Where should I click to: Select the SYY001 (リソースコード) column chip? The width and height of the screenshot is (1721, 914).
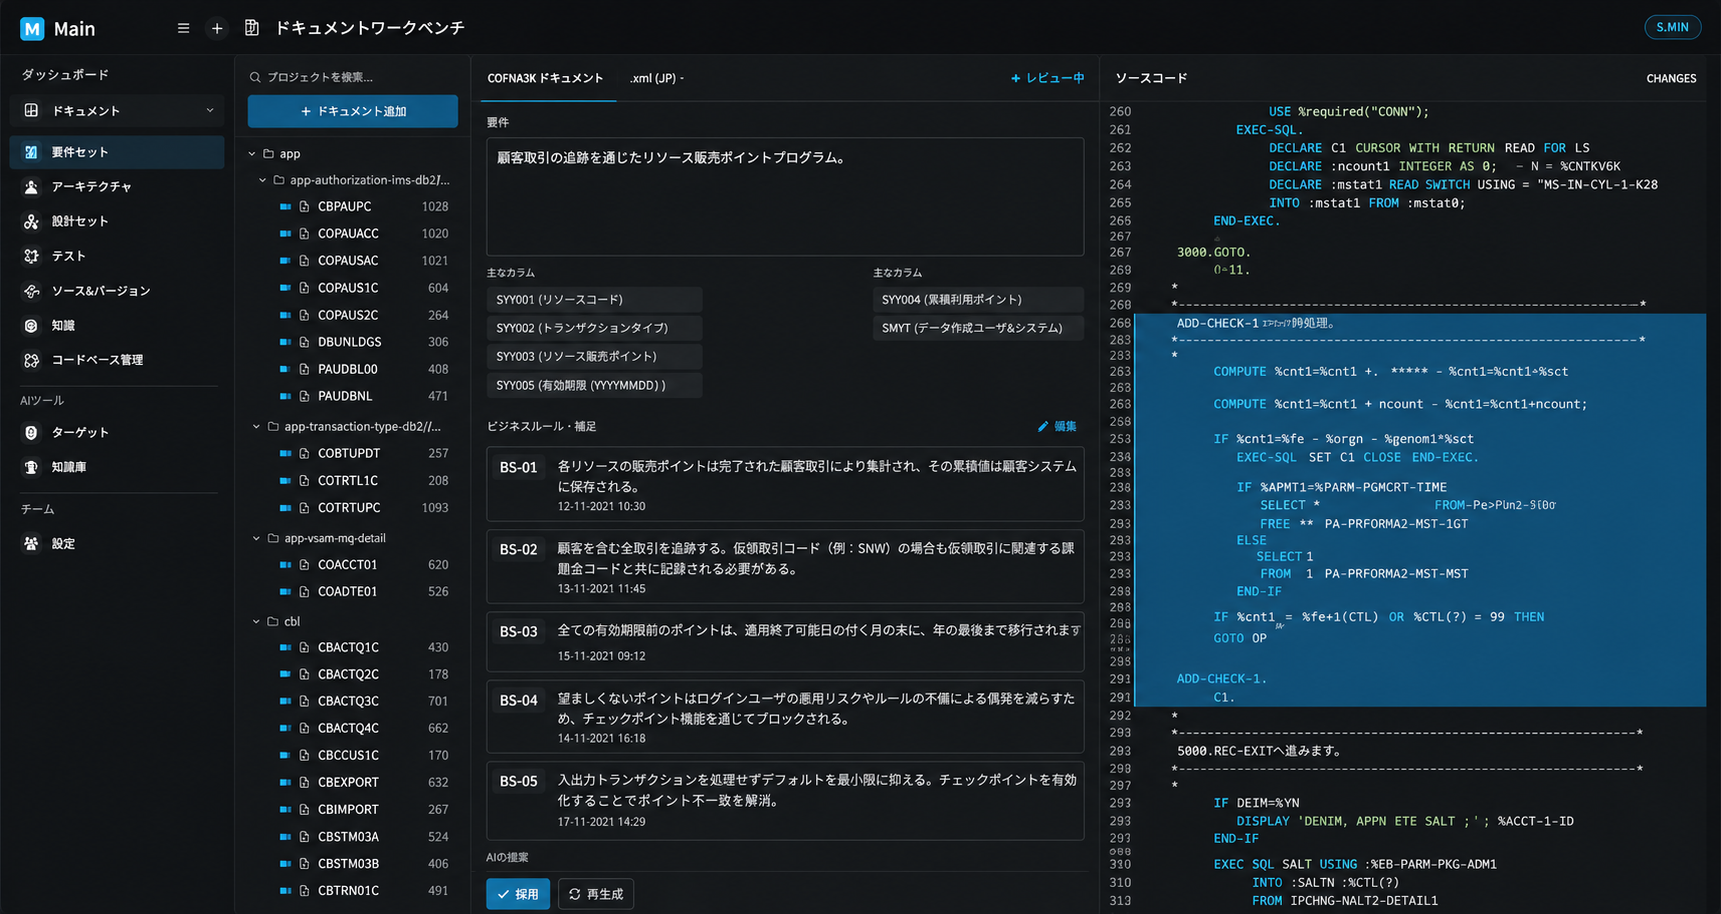(594, 300)
